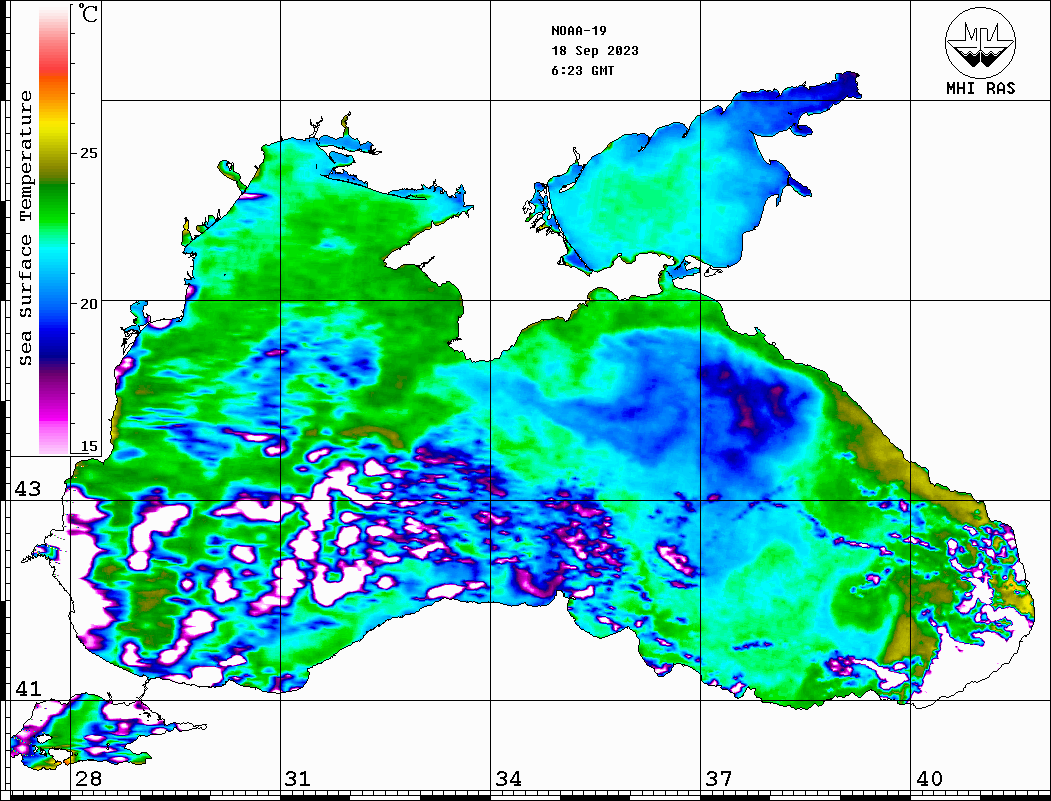
Task: Click the 15 mark on the temperature scale
Action: [88, 446]
